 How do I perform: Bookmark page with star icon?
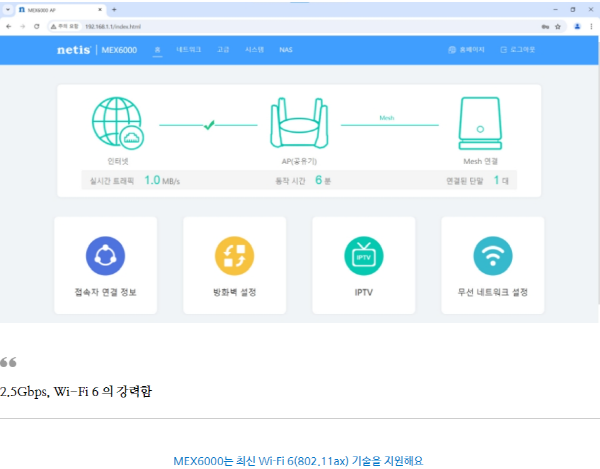[558, 26]
